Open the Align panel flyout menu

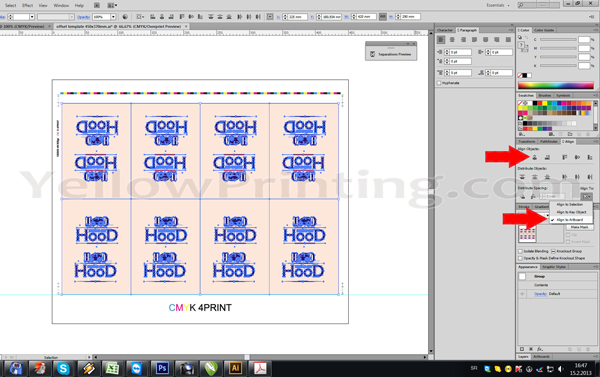(595, 142)
